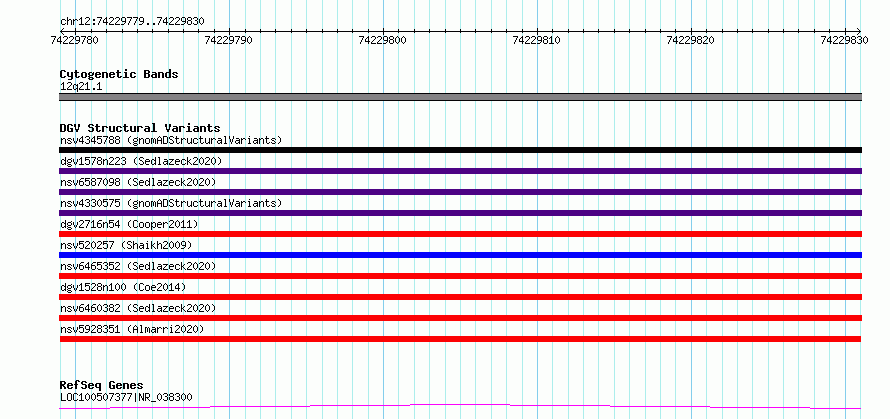Click the DGV Structural Variants track title

pyautogui.click(x=140, y=128)
